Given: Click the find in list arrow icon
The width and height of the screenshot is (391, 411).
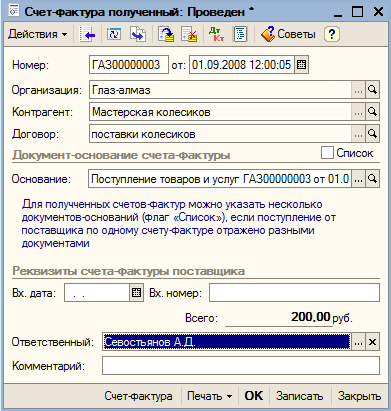Looking at the screenshot, I should tap(87, 34).
